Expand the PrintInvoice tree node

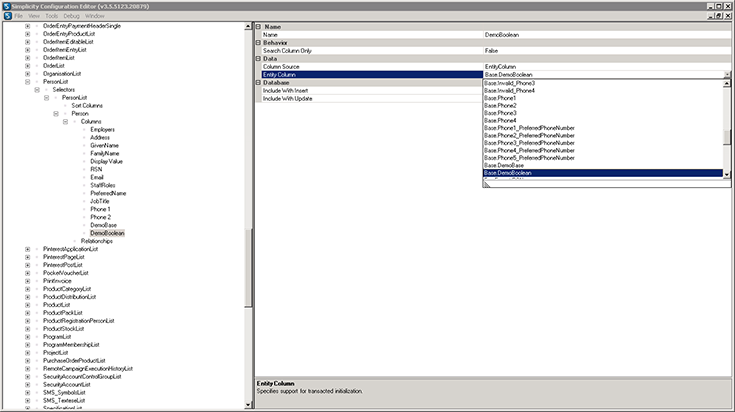click(27, 281)
